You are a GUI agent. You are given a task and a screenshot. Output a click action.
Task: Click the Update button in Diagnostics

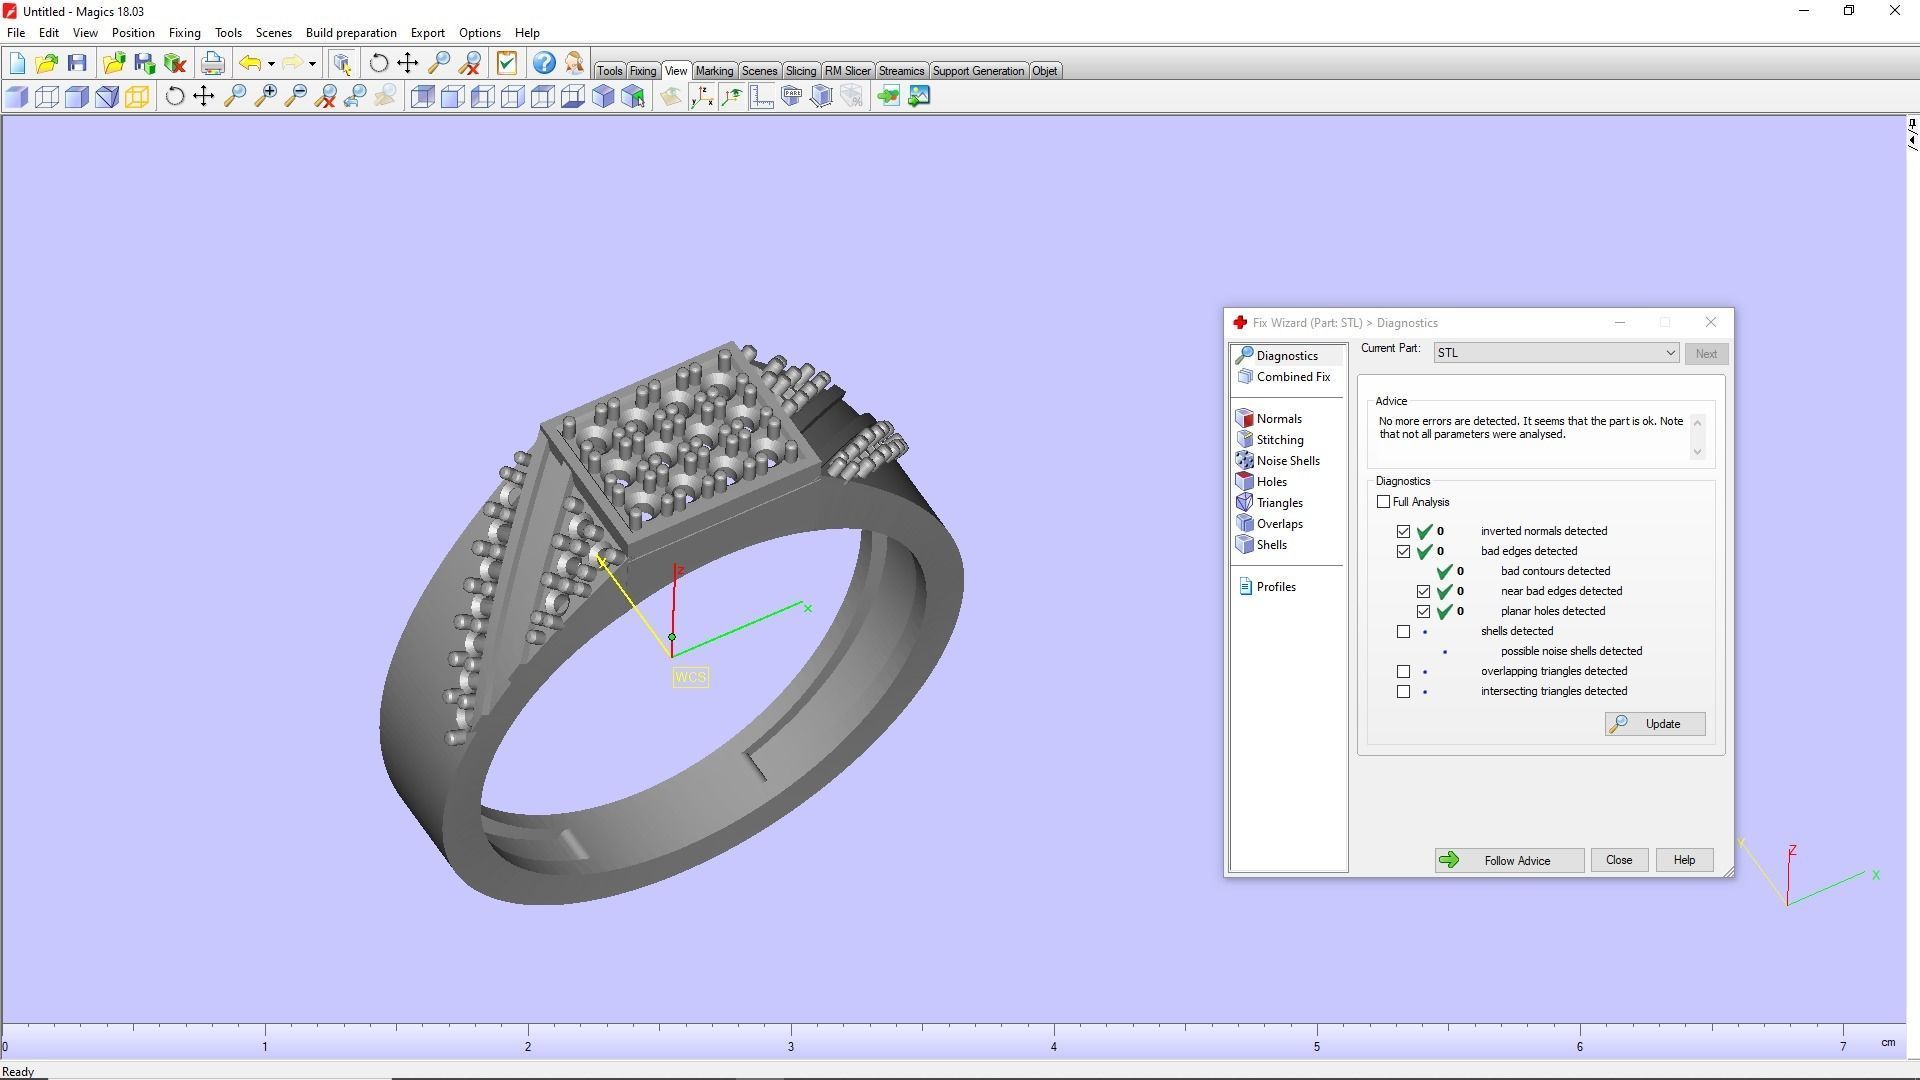click(x=1655, y=724)
